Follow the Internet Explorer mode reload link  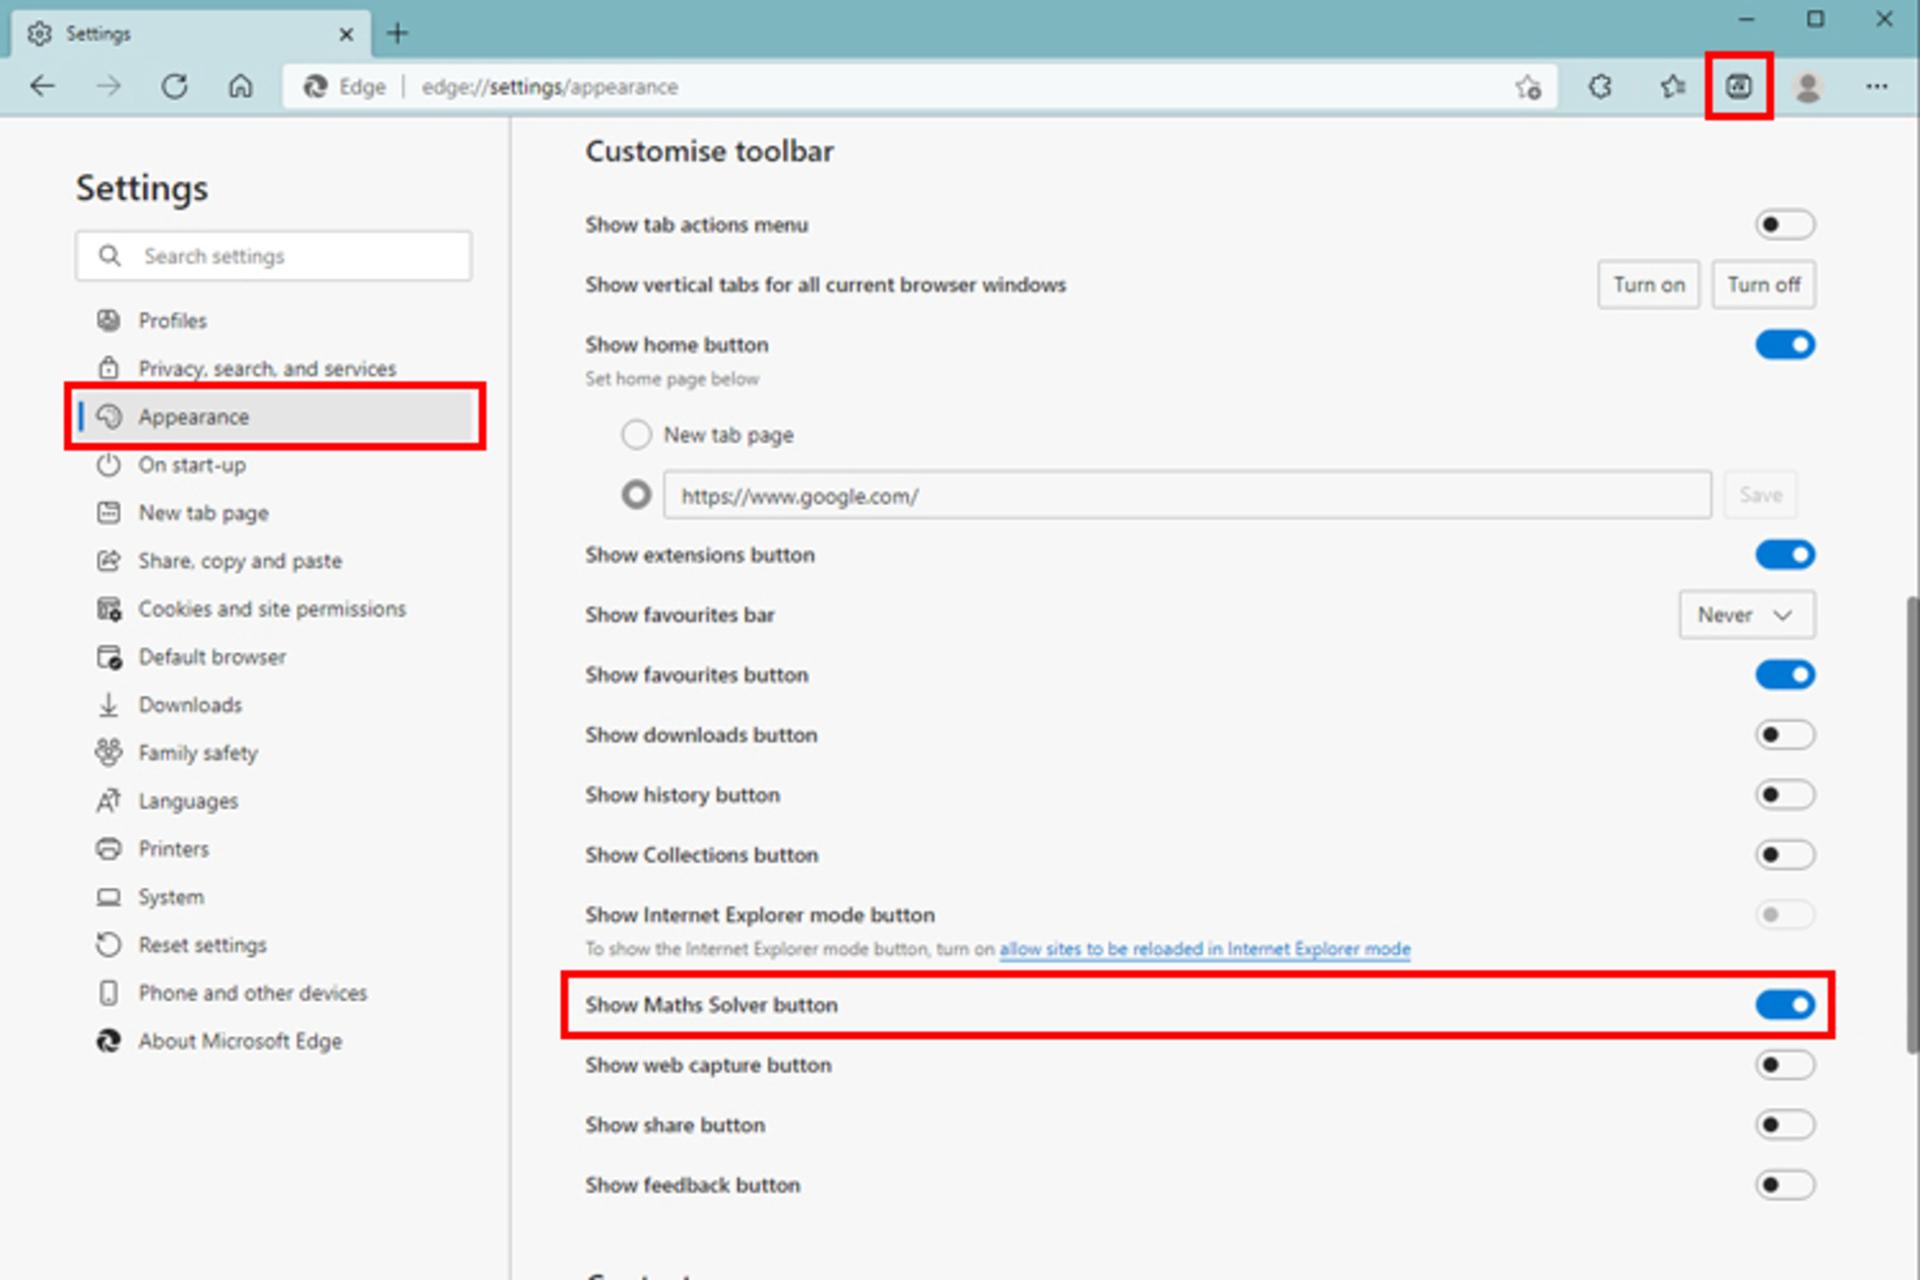[1205, 949]
